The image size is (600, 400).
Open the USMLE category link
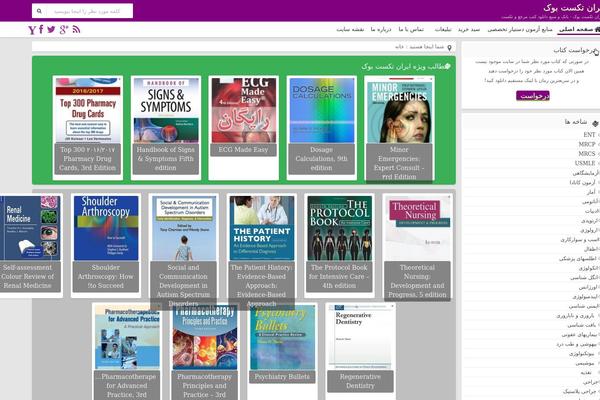(585, 163)
